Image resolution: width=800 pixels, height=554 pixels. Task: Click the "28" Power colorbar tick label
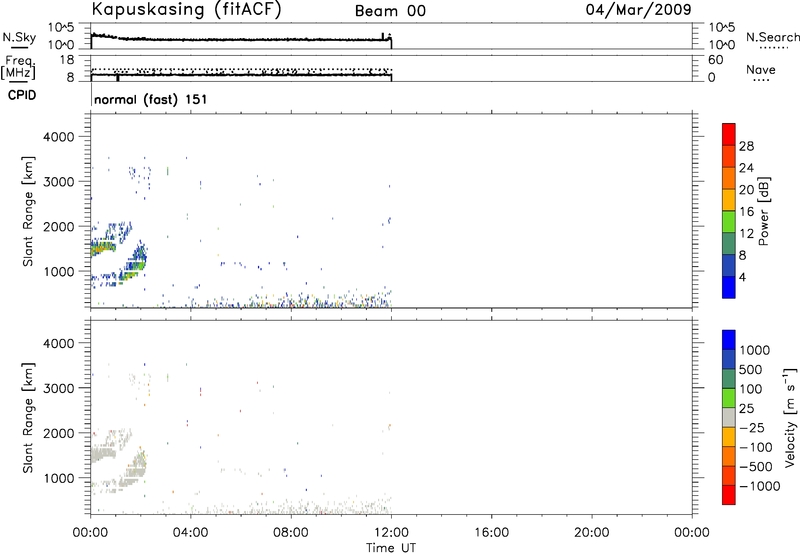(746, 146)
